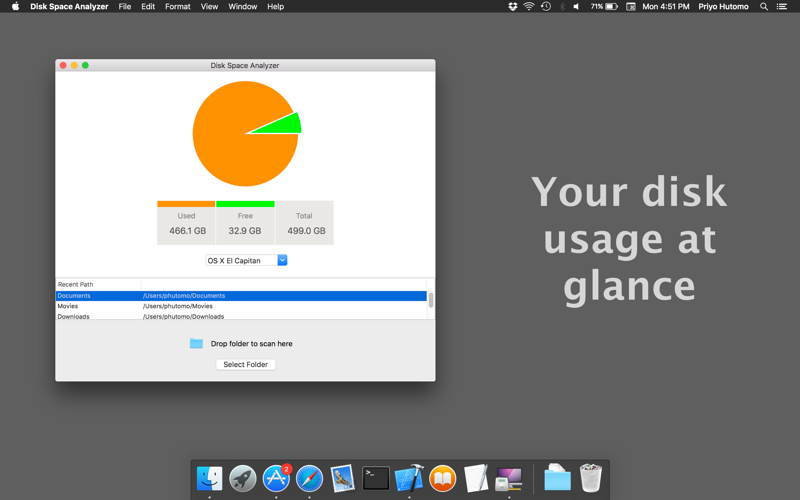Check the 71% battery status icon

click(x=604, y=7)
